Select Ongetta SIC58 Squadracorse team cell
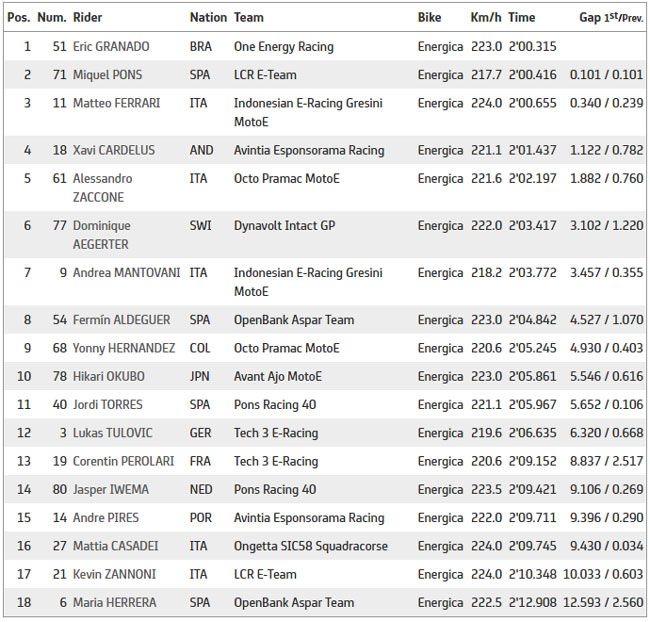Image resolution: width=650 pixels, height=622 pixels. 310,546
